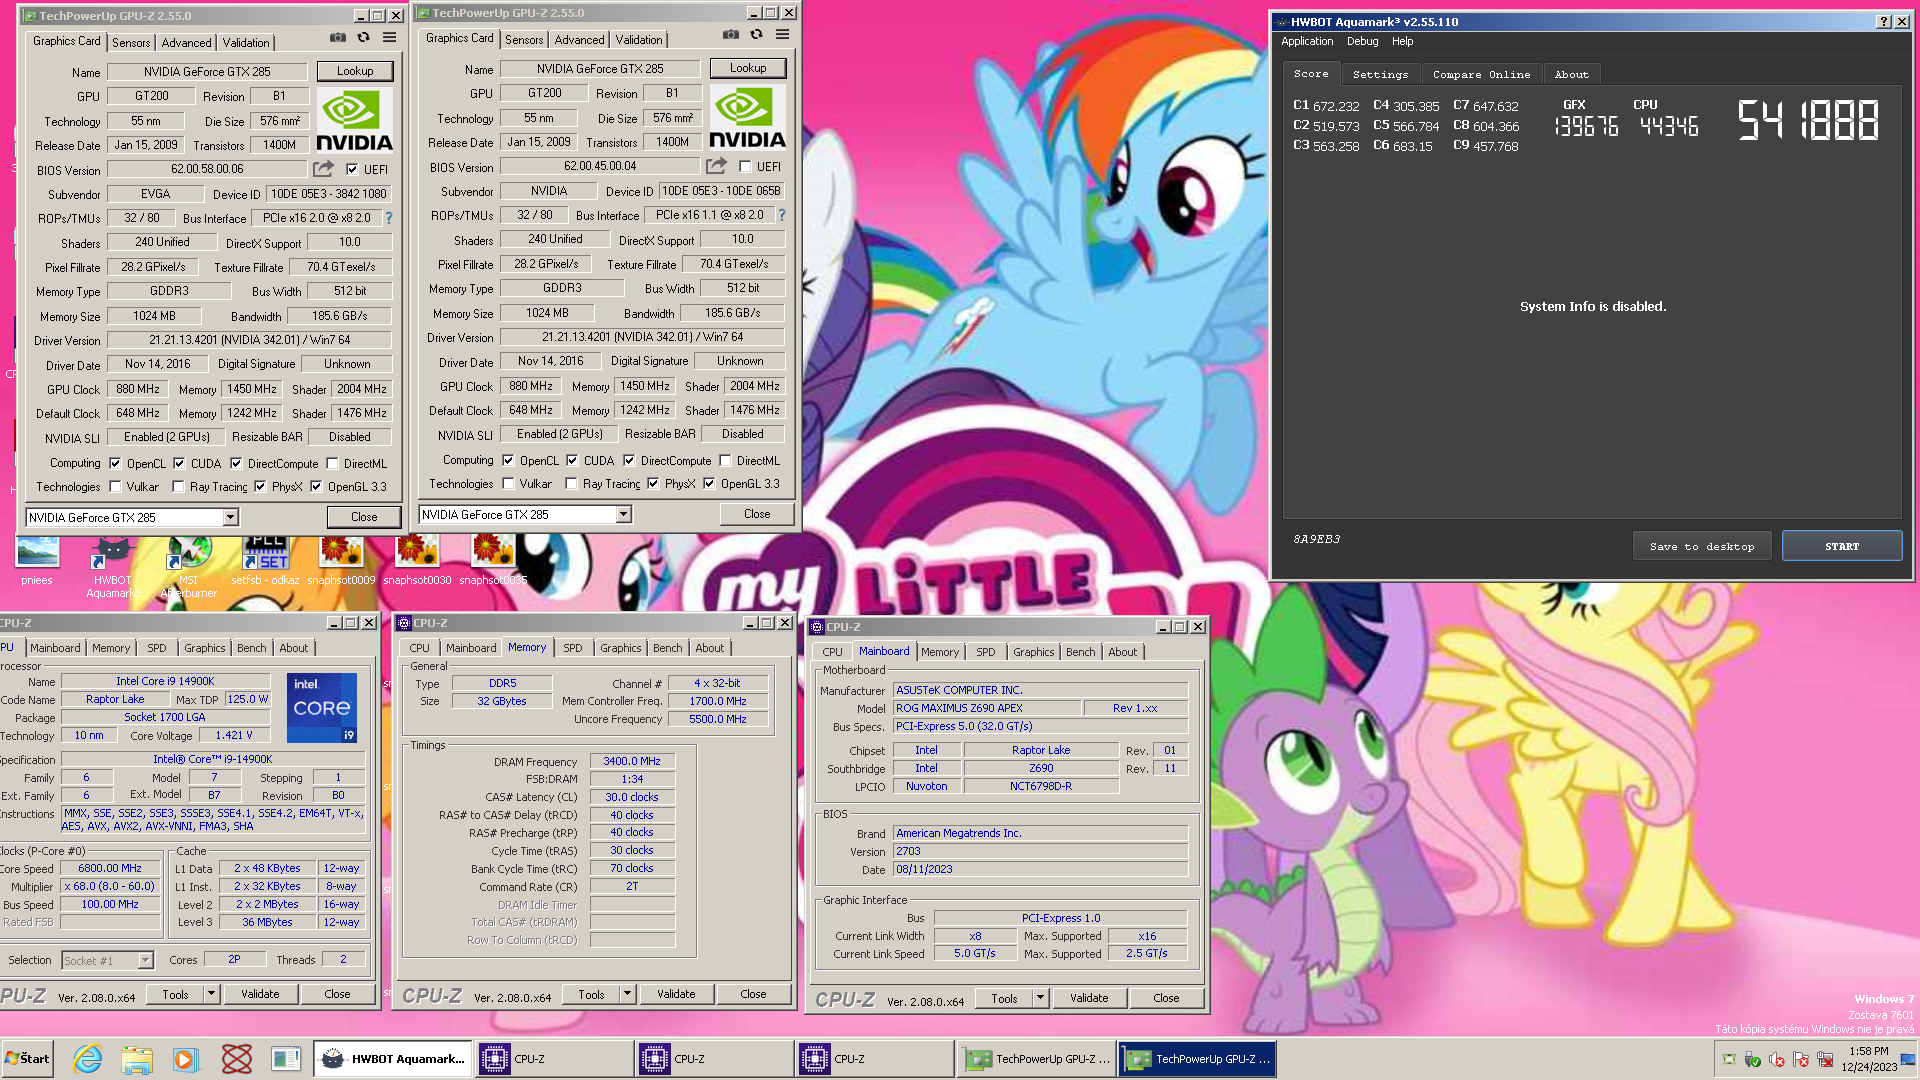This screenshot has width=1920, height=1080.
Task: Select the snaphsot0009 desktop image
Action: point(341,562)
